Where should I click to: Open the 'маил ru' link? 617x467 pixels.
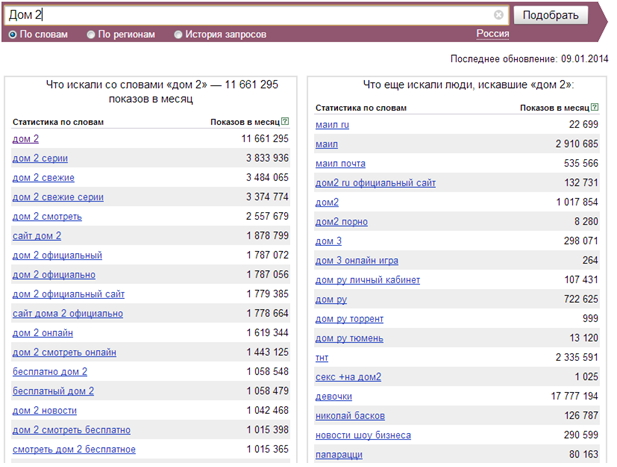pos(332,125)
